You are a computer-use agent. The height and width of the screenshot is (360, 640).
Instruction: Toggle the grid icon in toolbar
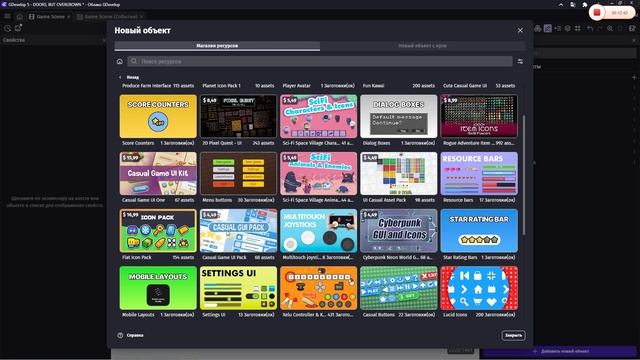pos(578,28)
